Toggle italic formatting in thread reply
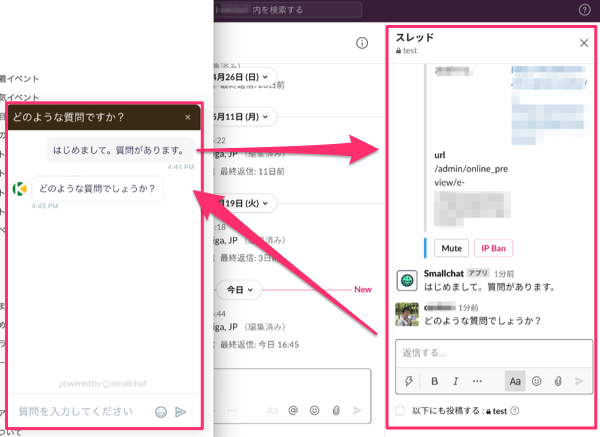 tap(455, 381)
